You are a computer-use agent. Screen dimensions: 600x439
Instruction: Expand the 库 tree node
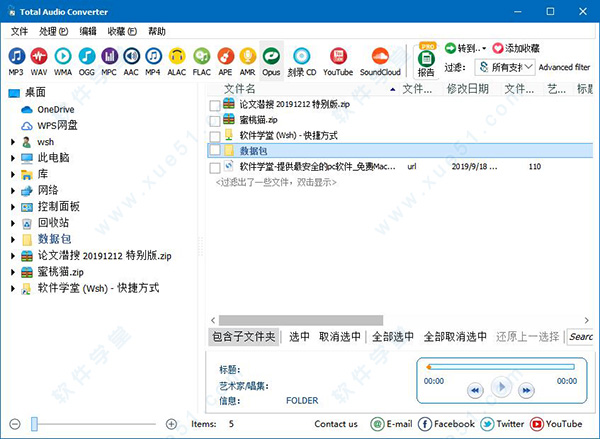point(13,175)
